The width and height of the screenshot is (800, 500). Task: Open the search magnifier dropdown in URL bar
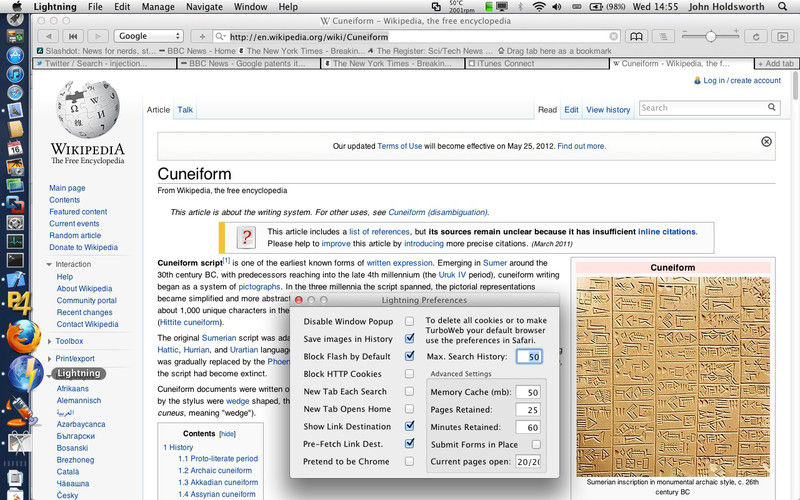[220, 36]
